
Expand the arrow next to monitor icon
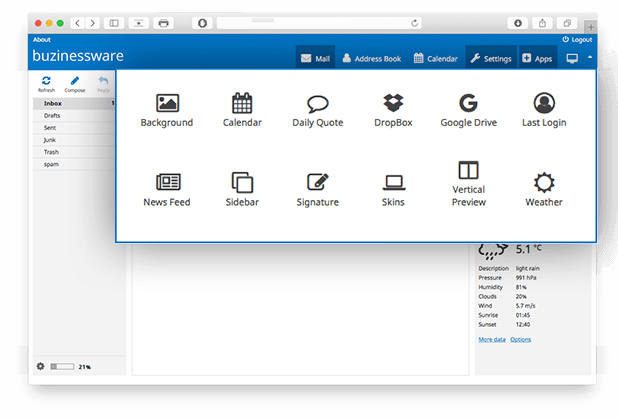pyautogui.click(x=589, y=58)
